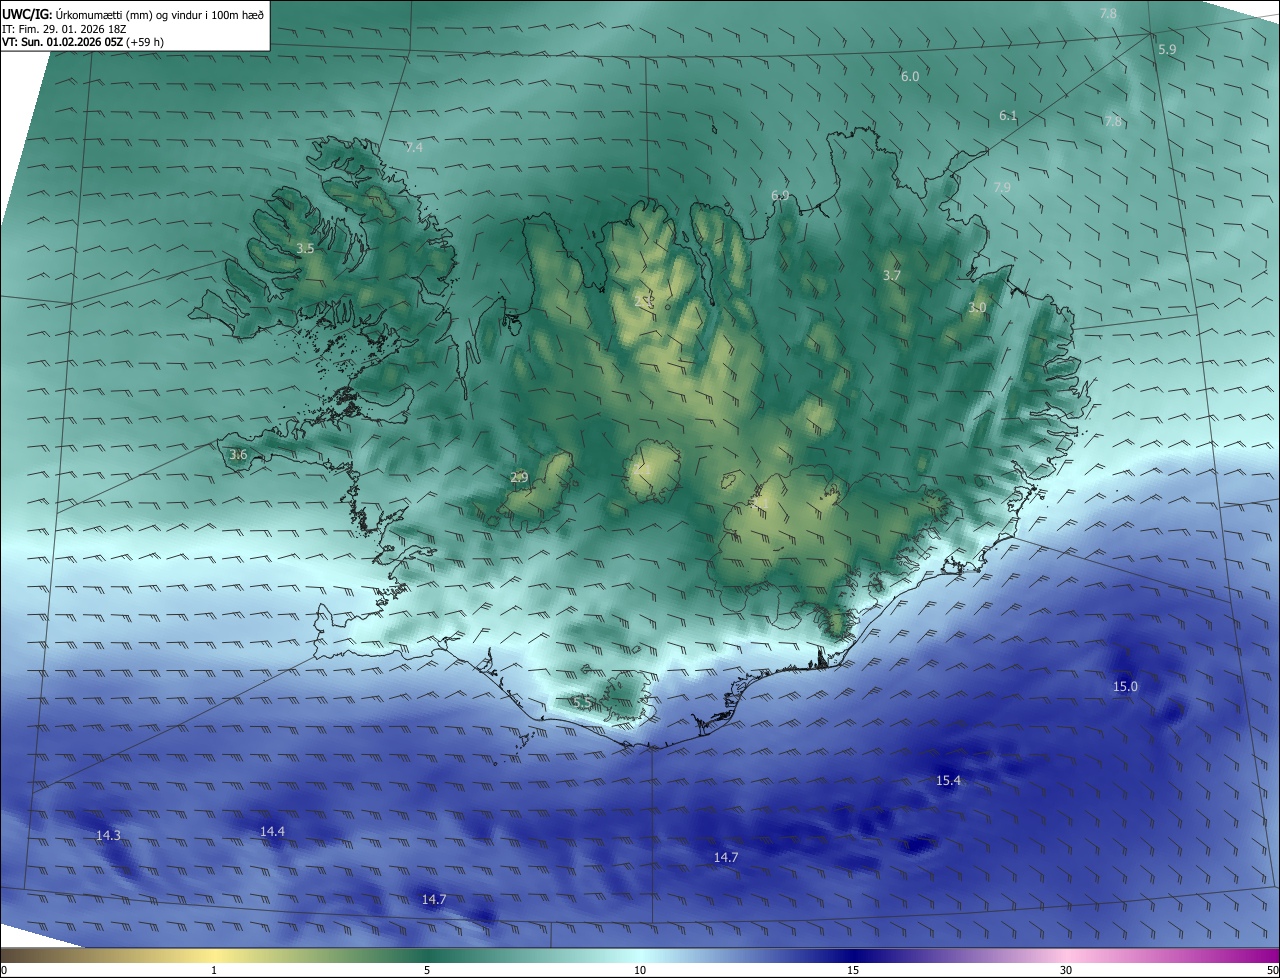Click the colorbar tick label 0
The image size is (1280, 978).
coord(4,970)
